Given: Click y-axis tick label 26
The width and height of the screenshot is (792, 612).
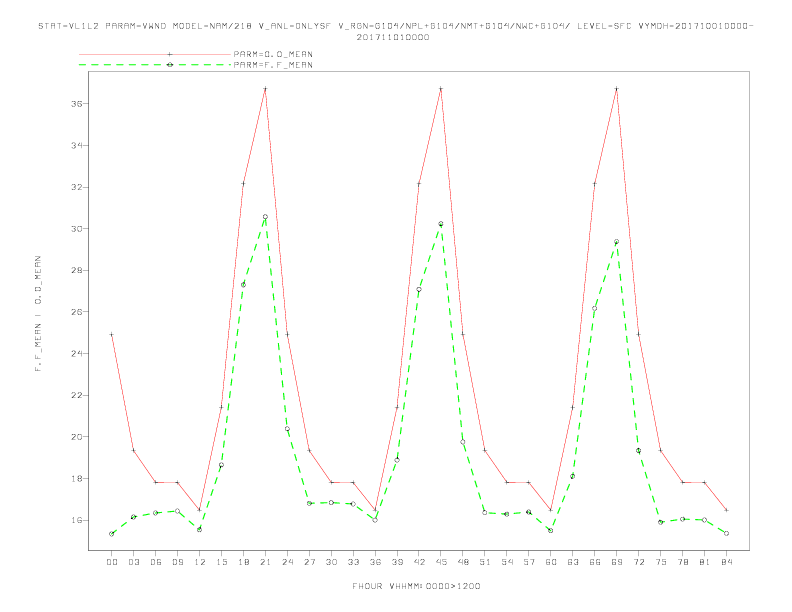Looking at the screenshot, I should click(x=77, y=312).
